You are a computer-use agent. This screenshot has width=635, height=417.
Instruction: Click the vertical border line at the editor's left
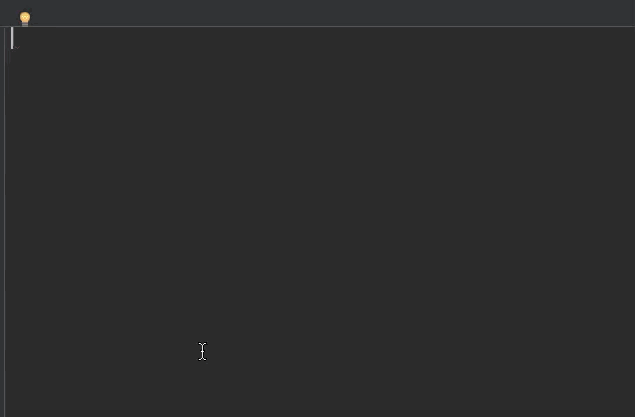coord(5,222)
